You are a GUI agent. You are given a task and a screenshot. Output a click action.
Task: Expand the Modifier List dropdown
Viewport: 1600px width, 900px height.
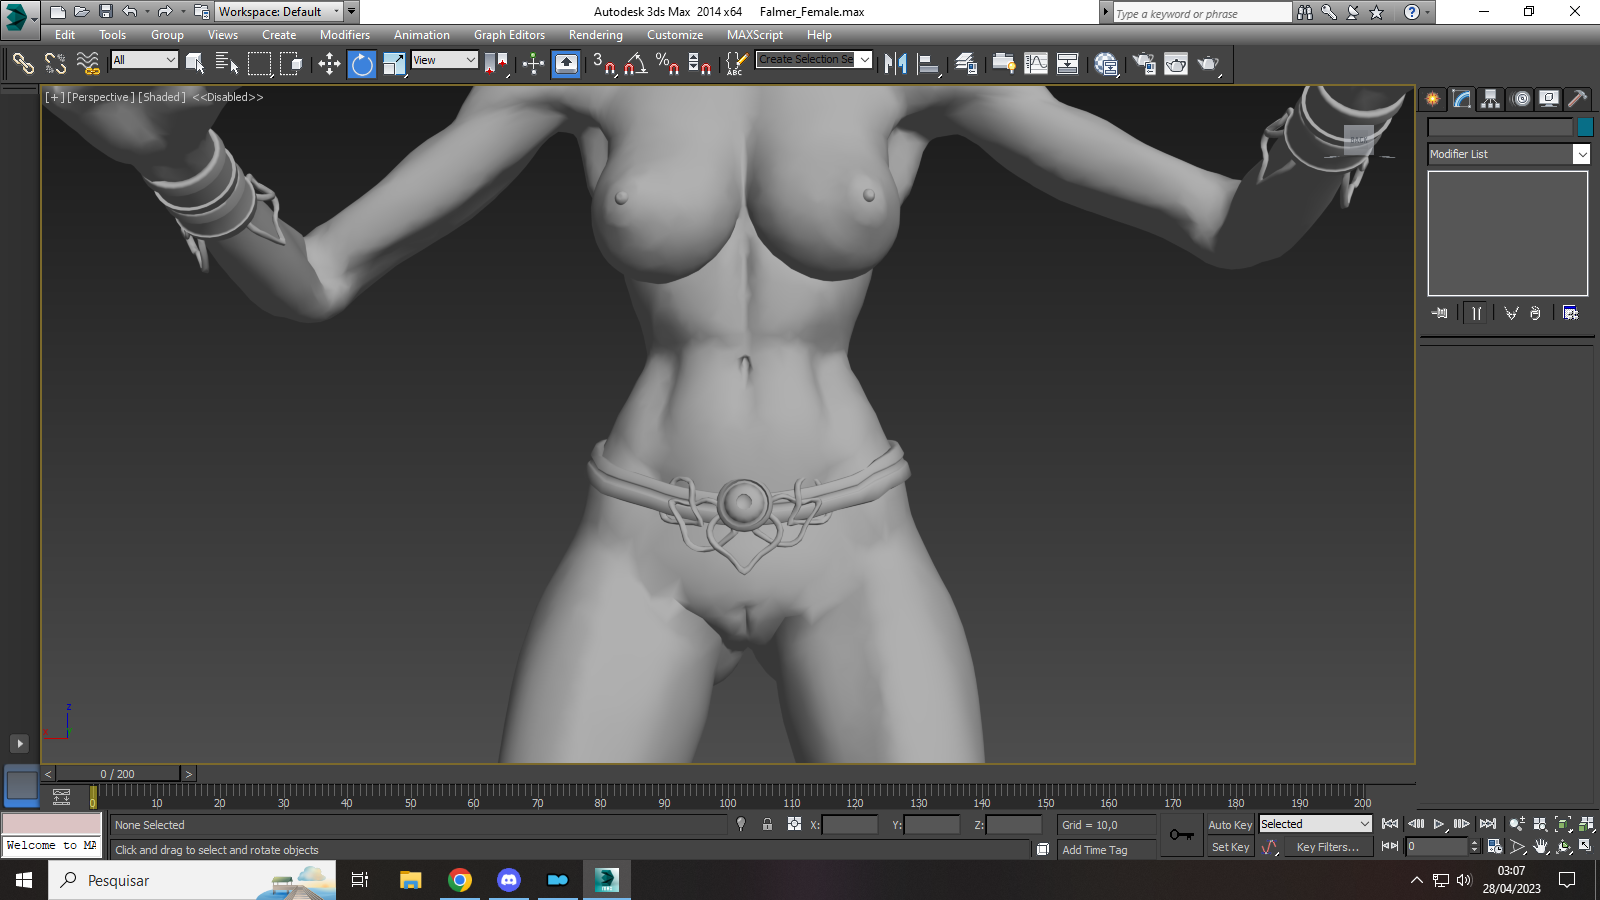pos(1508,154)
